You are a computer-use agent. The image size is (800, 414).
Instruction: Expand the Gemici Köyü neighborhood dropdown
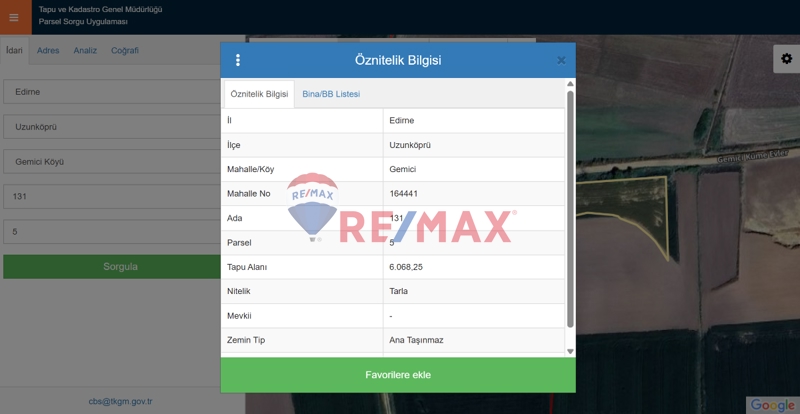[x=122, y=162]
